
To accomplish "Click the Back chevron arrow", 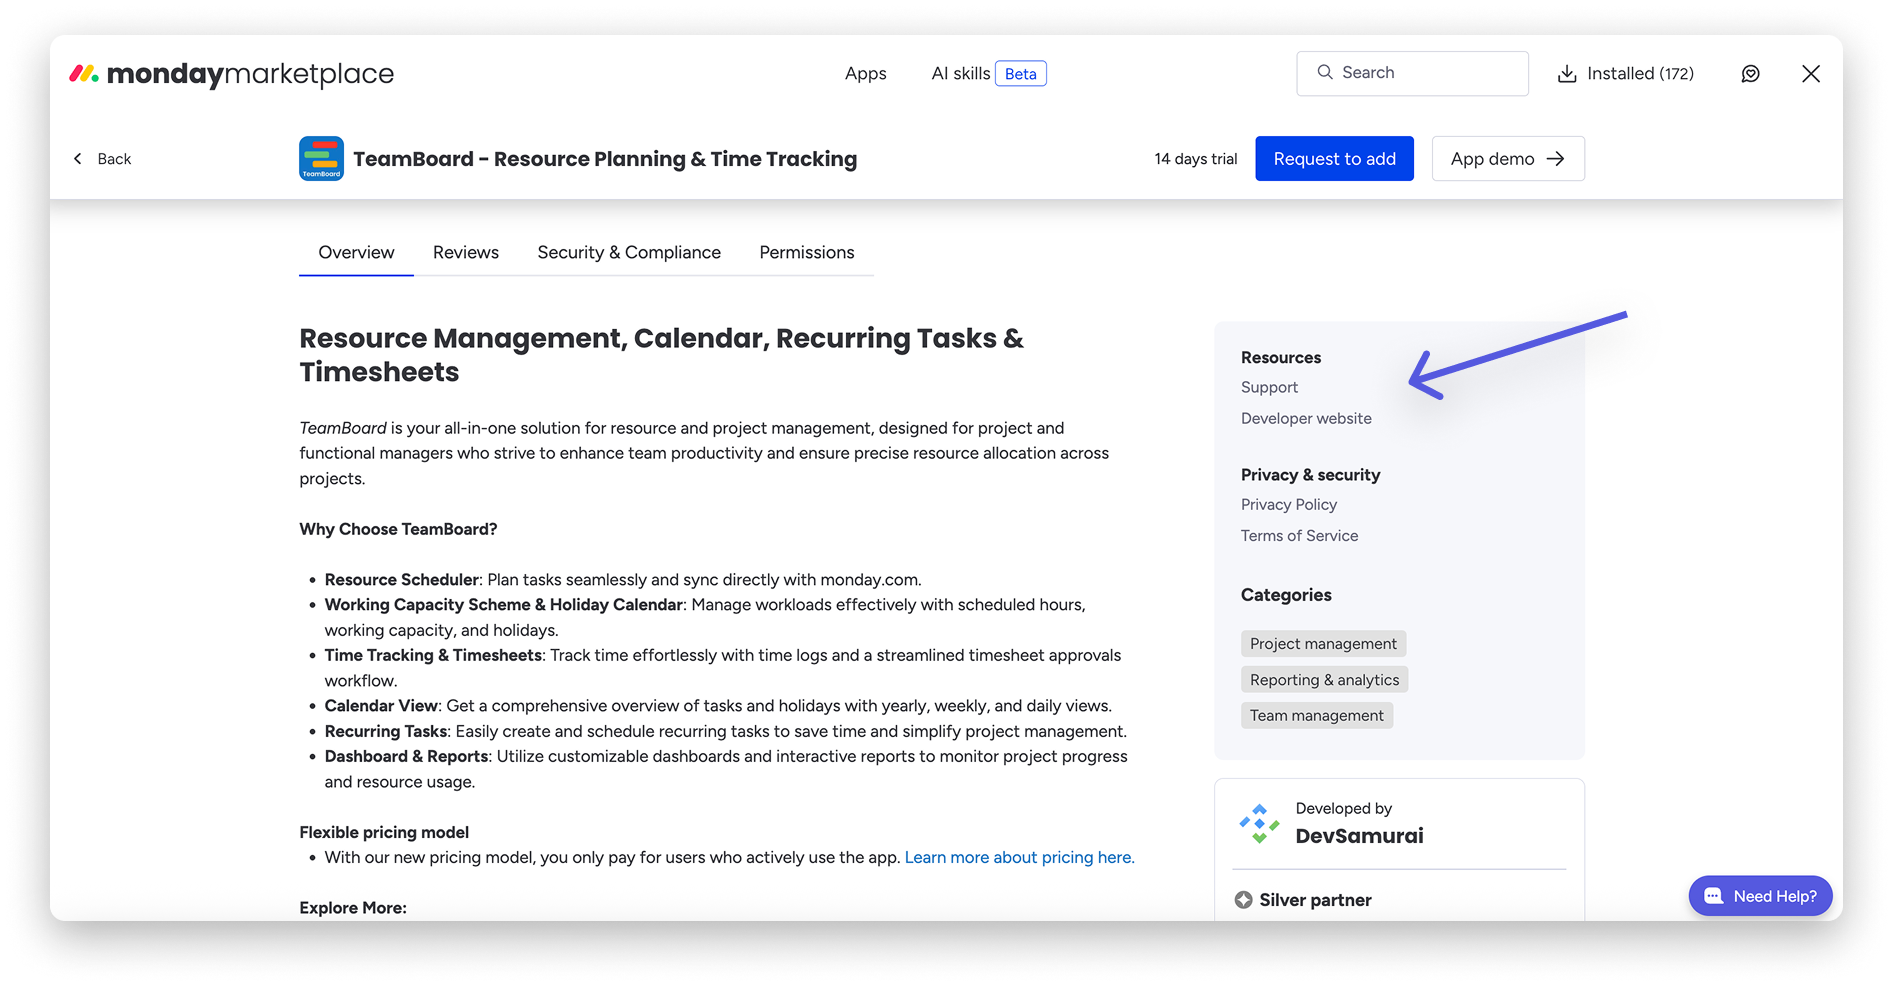I will 78,159.
